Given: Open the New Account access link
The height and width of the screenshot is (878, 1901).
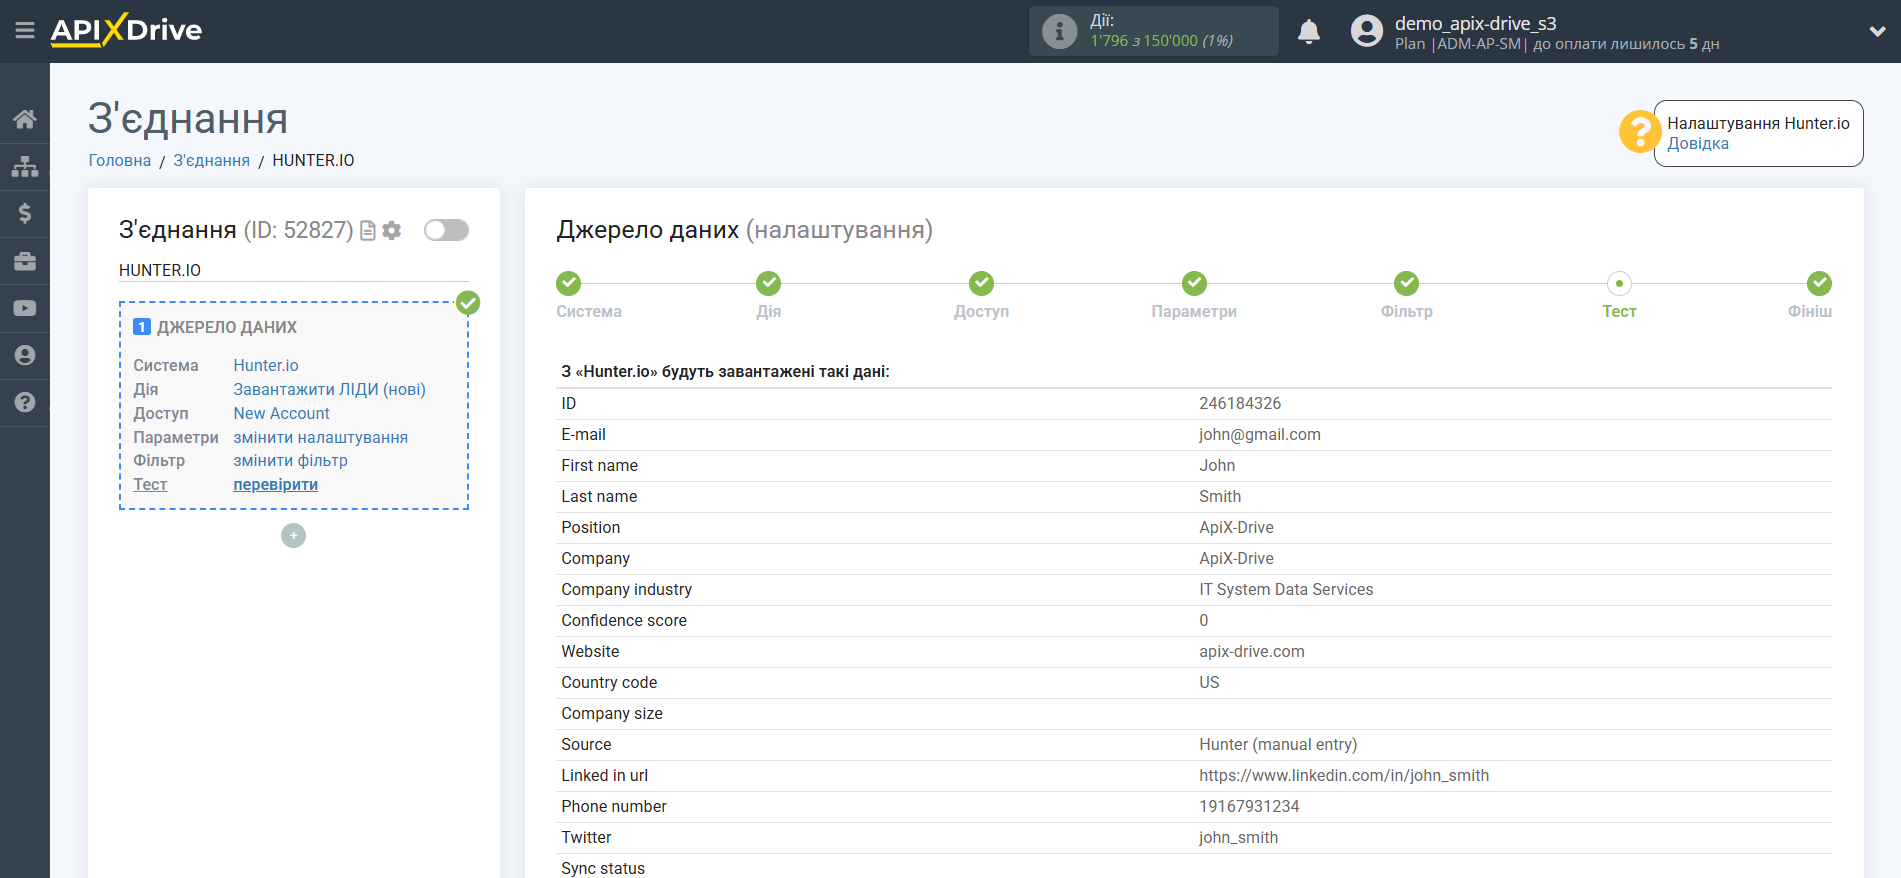Looking at the screenshot, I should (282, 413).
